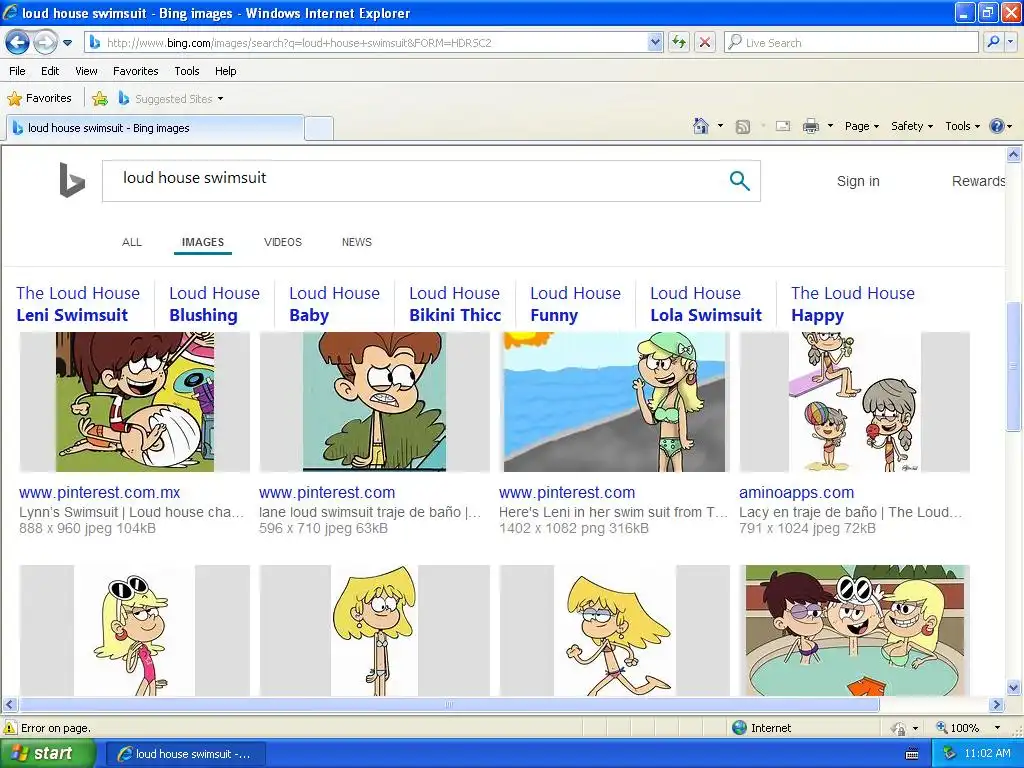Image resolution: width=1024 pixels, height=768 pixels.
Task: Click the Add to Favorites Bar icon
Action: tap(100, 99)
